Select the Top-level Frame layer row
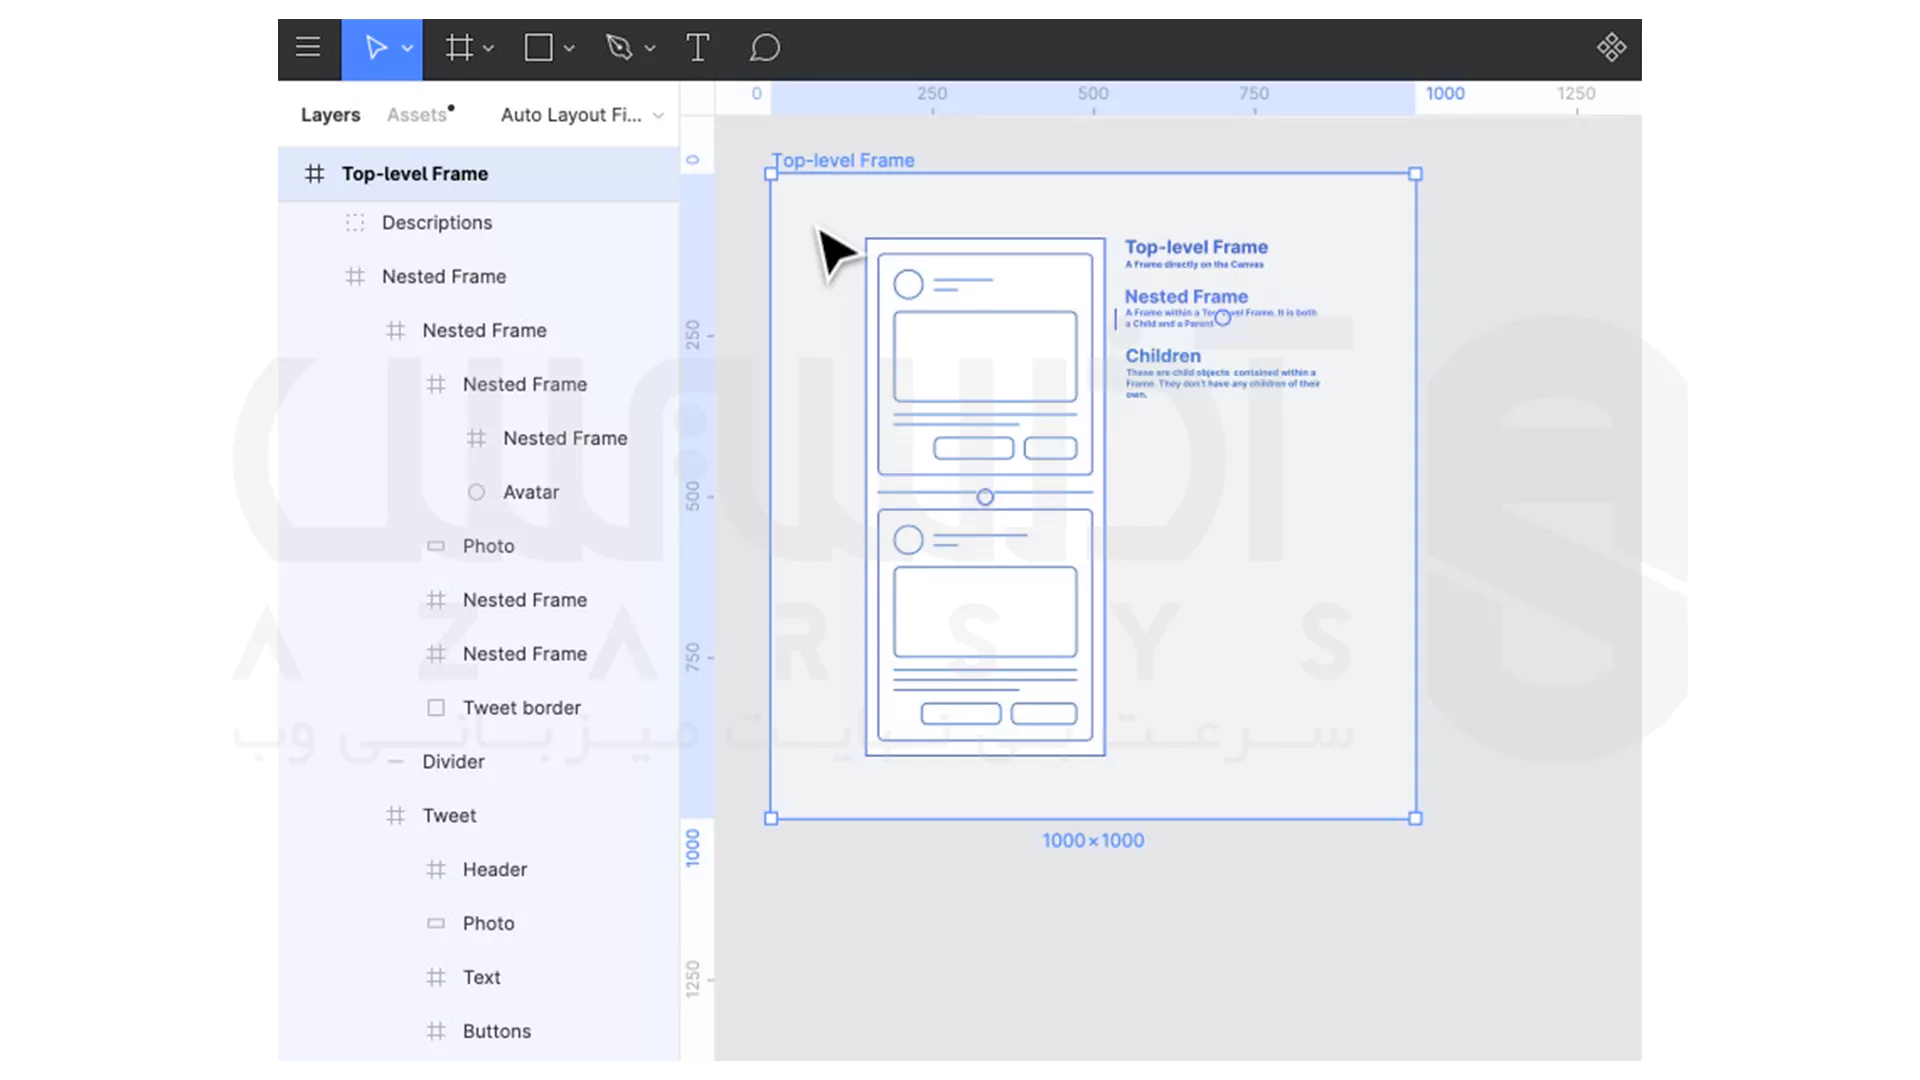This screenshot has height=1080, width=1920. (x=479, y=174)
